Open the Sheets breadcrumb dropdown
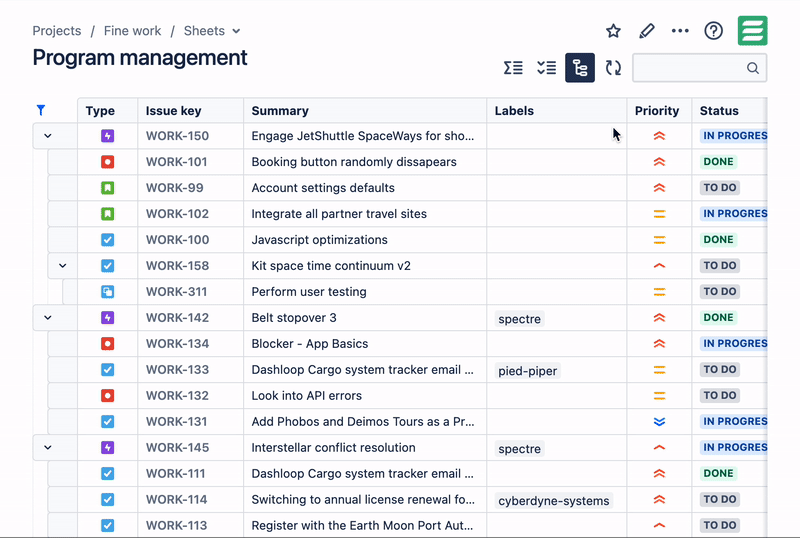800x538 pixels. pos(236,31)
